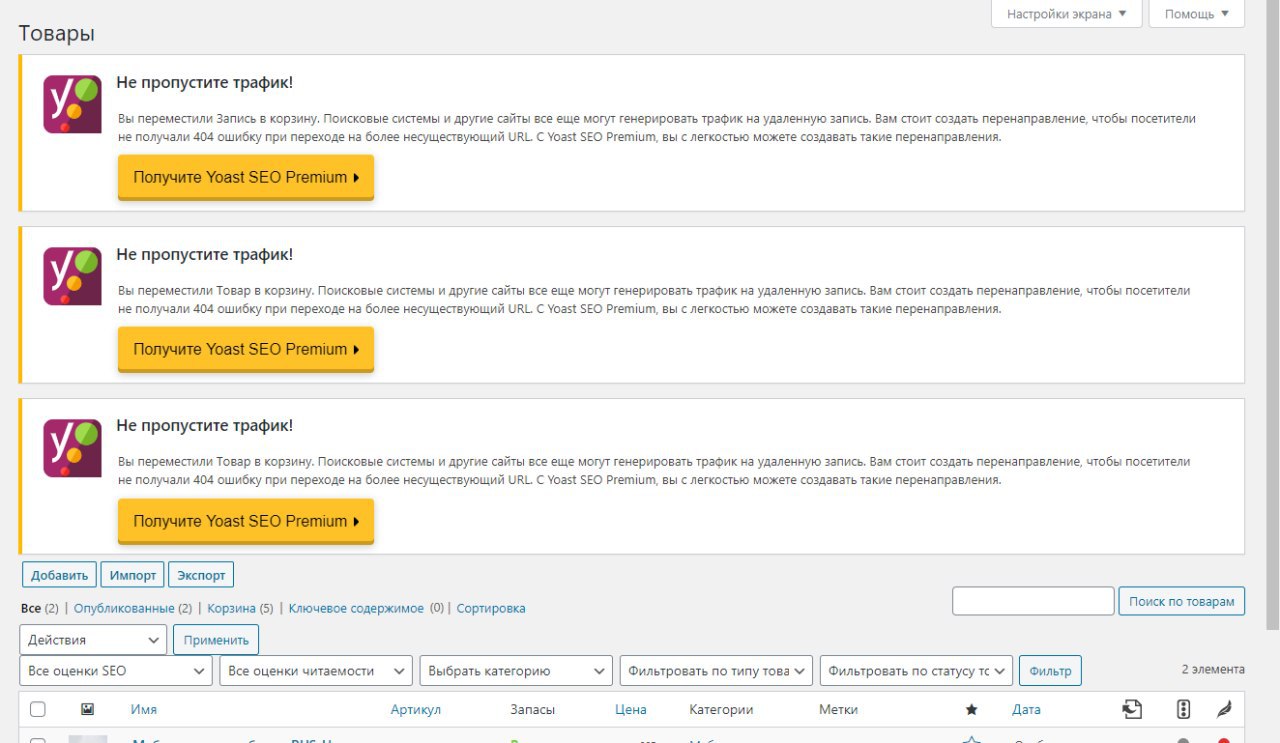The width and height of the screenshot is (1280, 743).
Task: Open the 'Все оценки читаемости' filter
Action: coord(316,671)
